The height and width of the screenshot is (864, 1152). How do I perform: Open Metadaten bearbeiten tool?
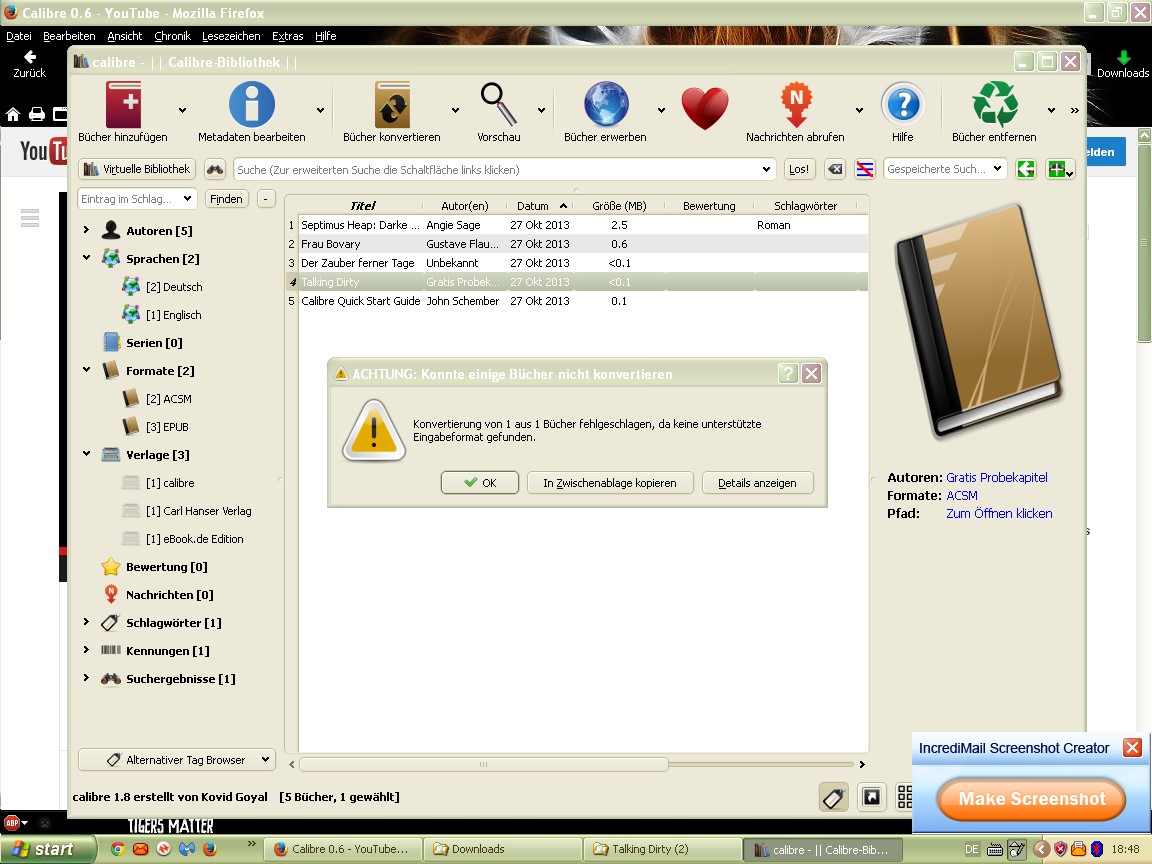tap(251, 105)
